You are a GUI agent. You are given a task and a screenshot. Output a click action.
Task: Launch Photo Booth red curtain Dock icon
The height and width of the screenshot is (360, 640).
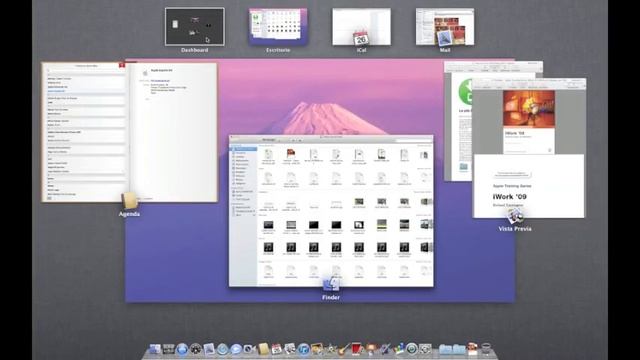point(357,349)
